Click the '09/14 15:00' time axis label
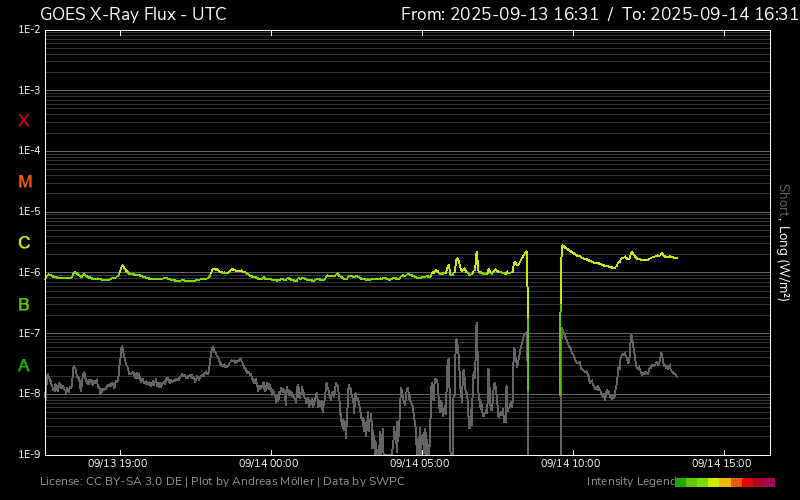This screenshot has height=500, width=800. point(722,463)
